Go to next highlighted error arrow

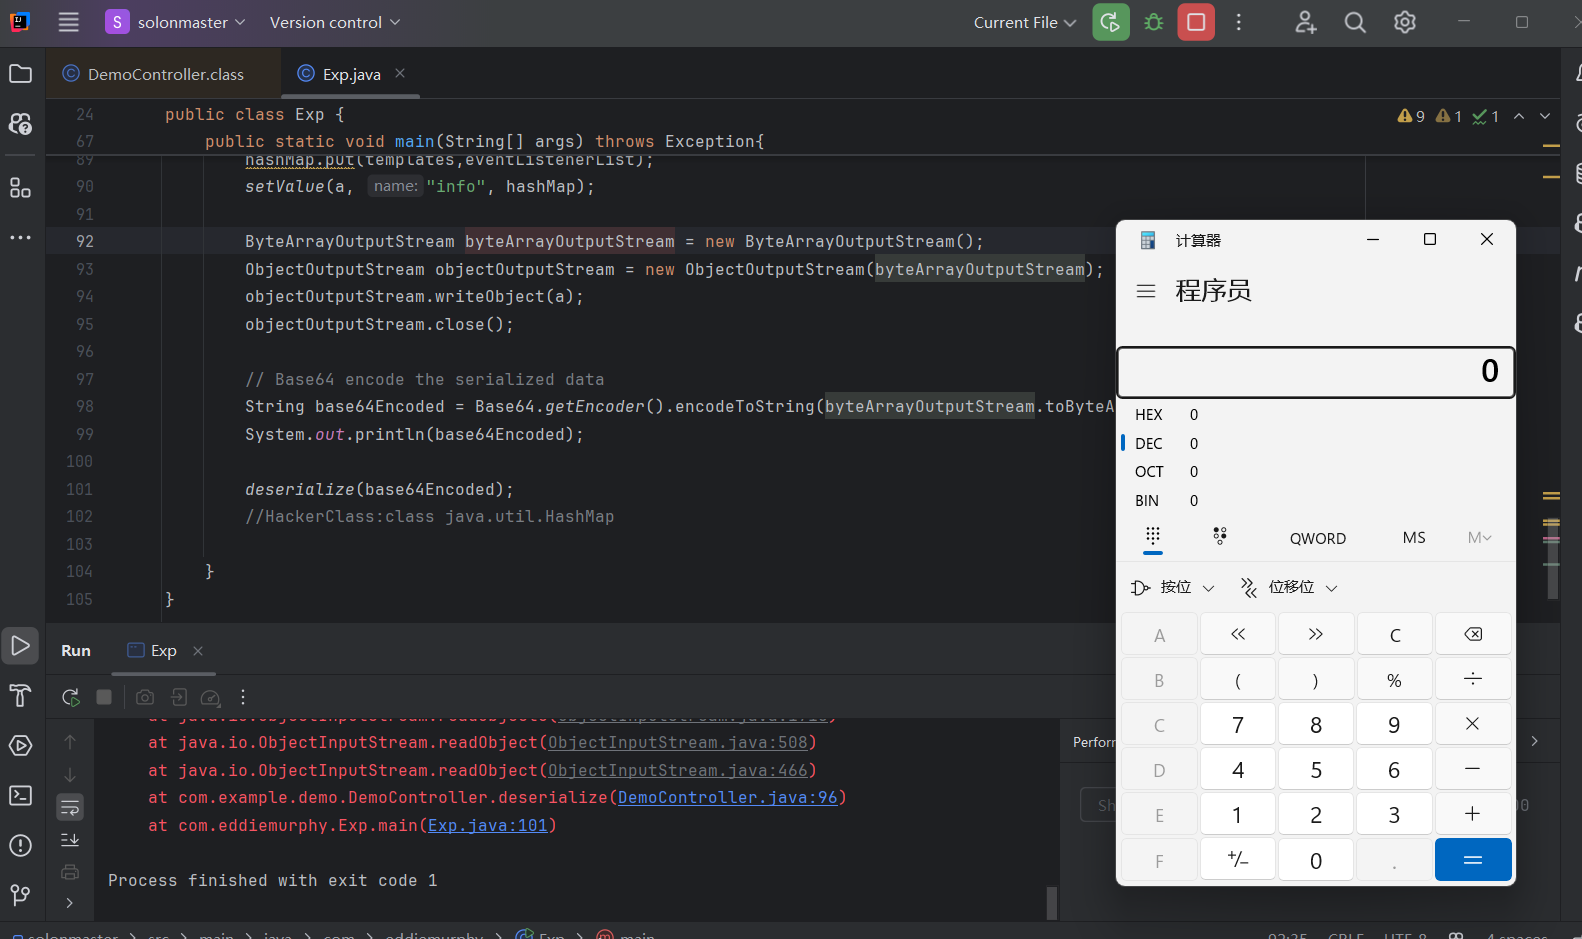coord(1545,116)
